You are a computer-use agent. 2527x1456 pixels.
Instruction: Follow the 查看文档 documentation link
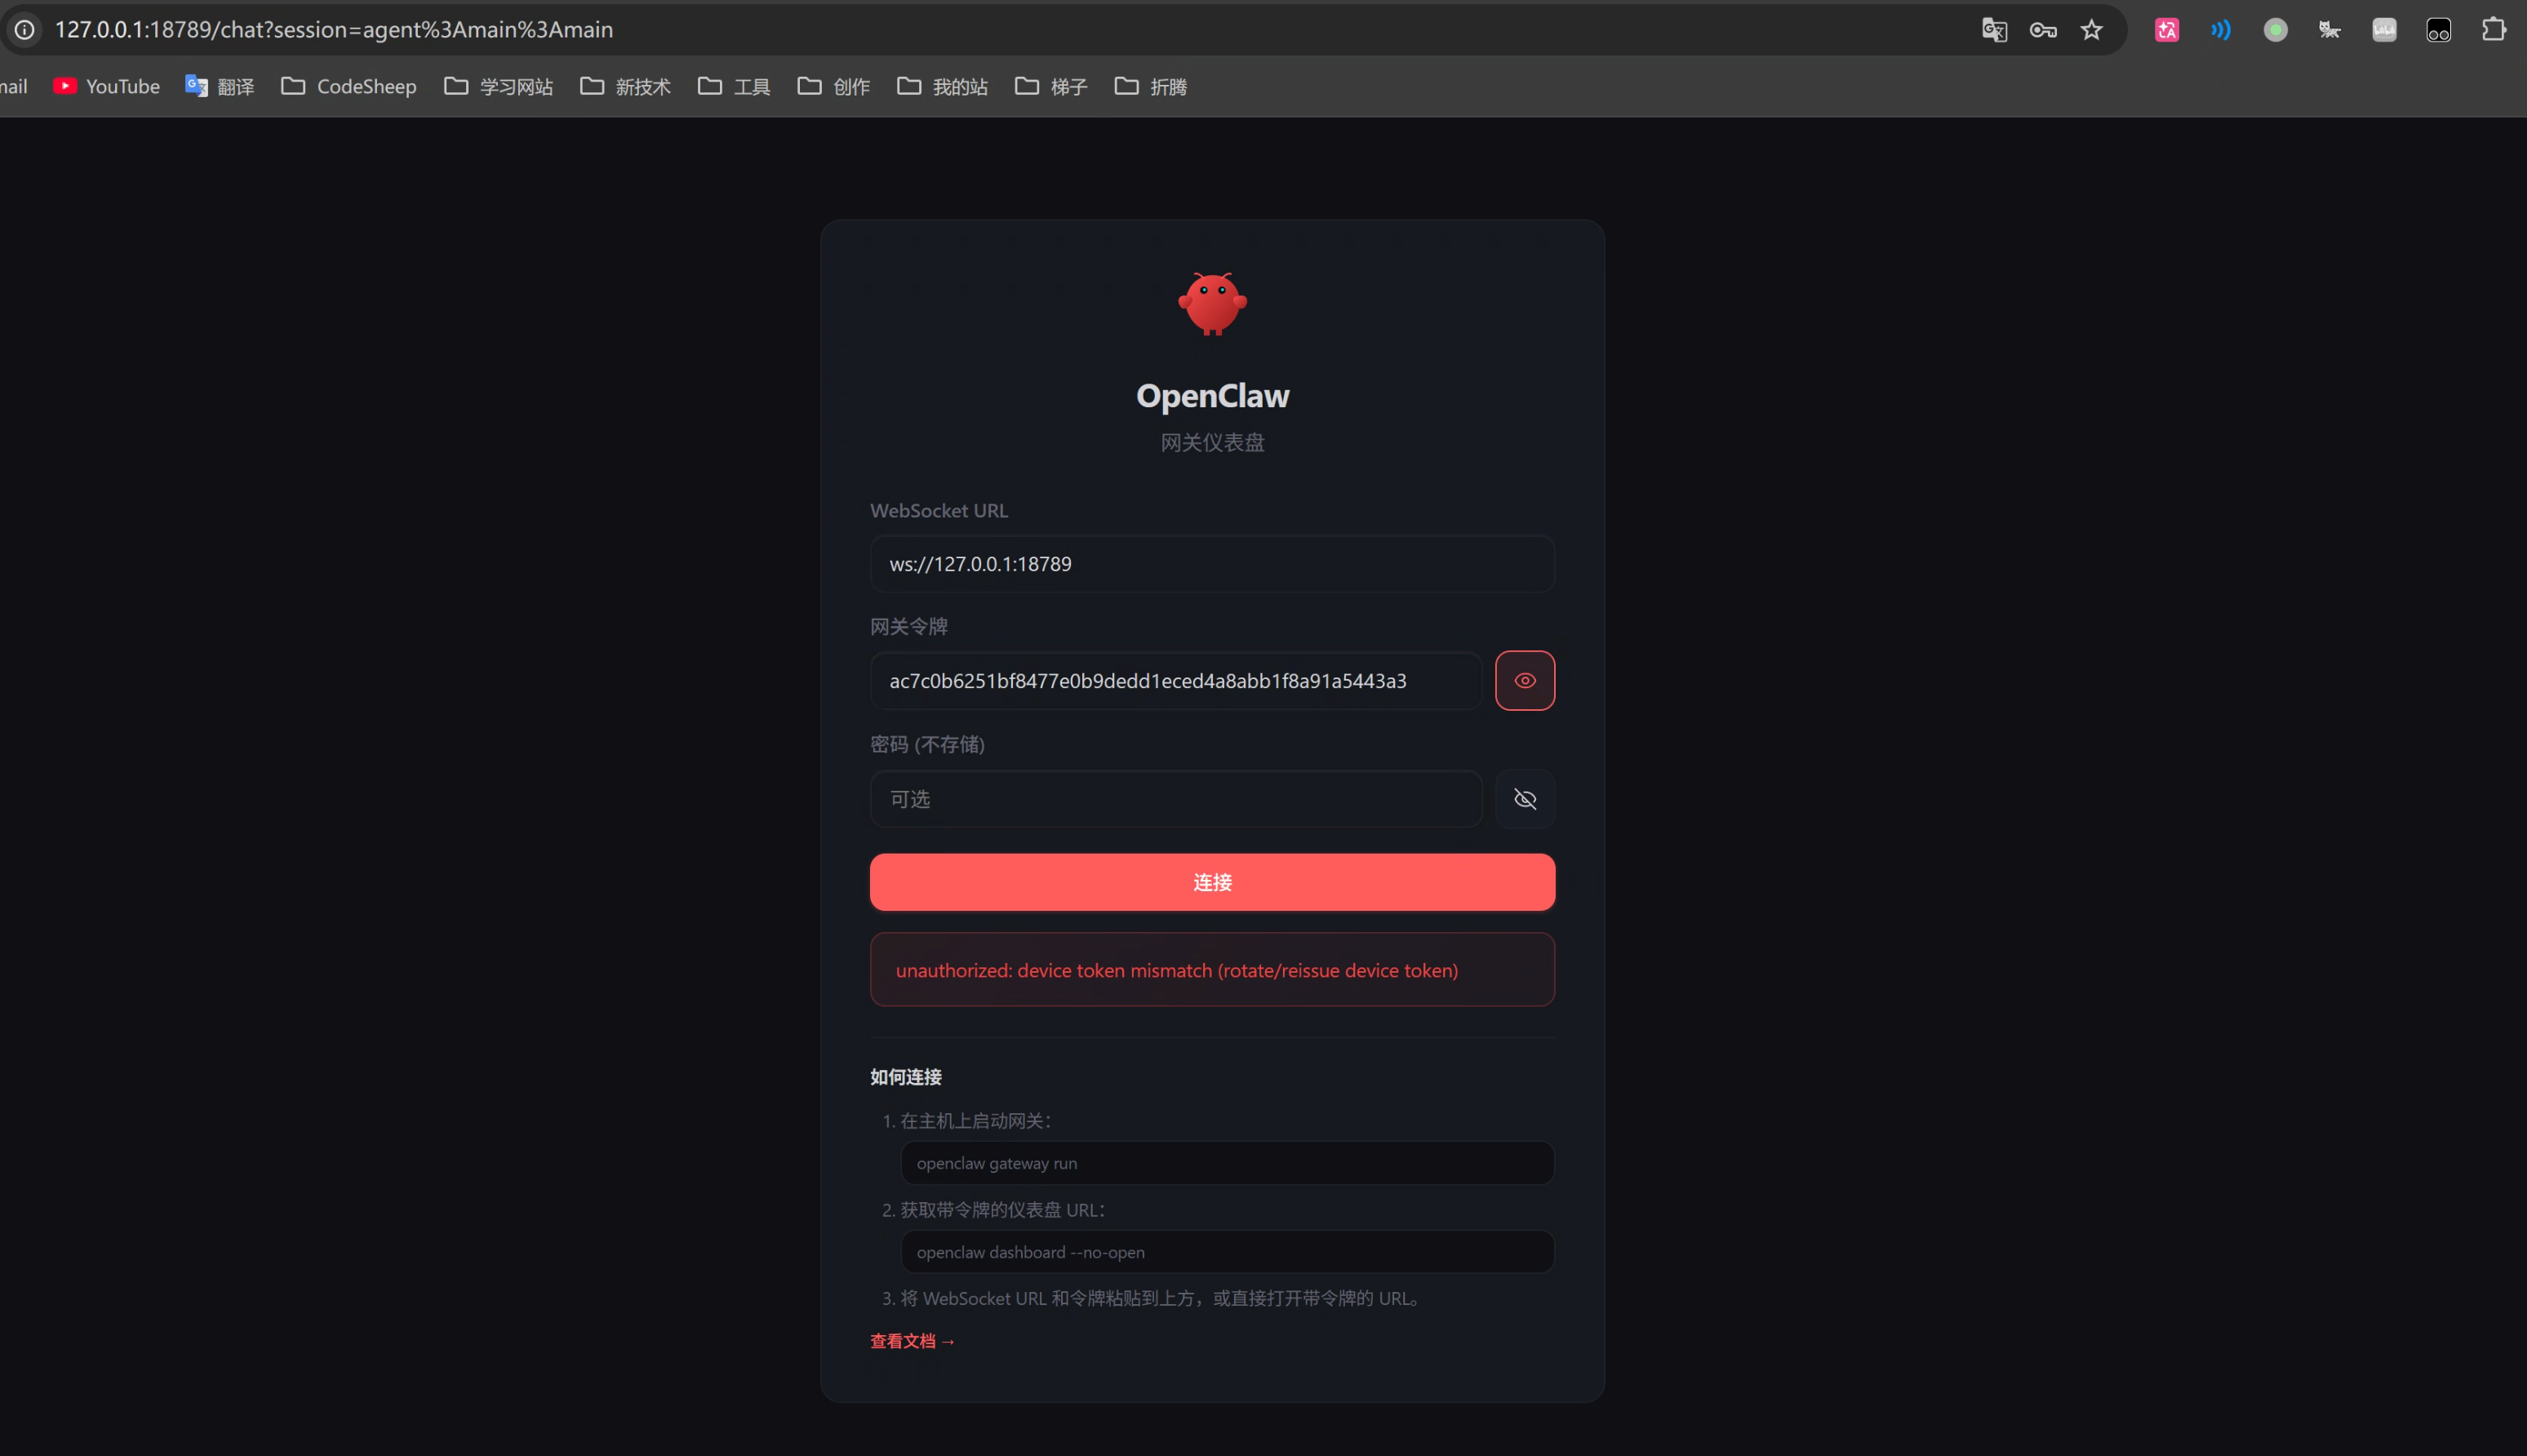(912, 1341)
